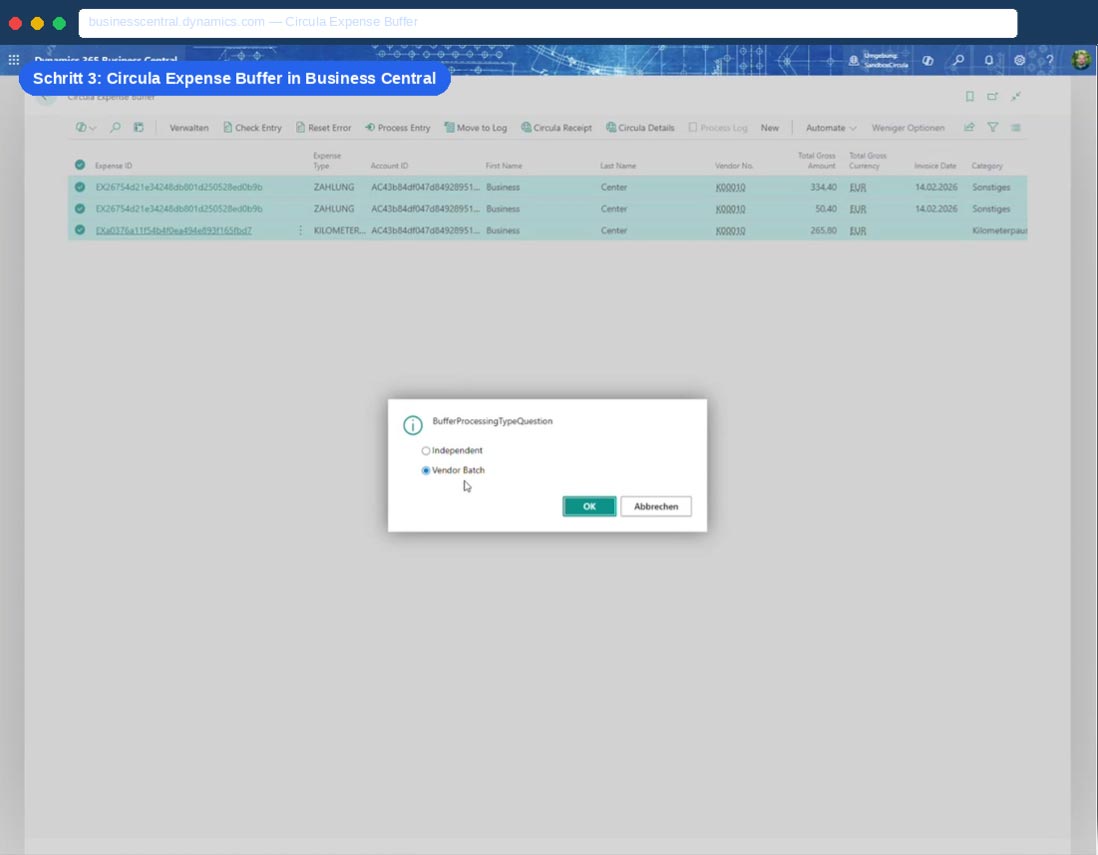Click Weniger Optionen to show fewer actions
Viewport: 1098px width, 855px height.
point(908,127)
